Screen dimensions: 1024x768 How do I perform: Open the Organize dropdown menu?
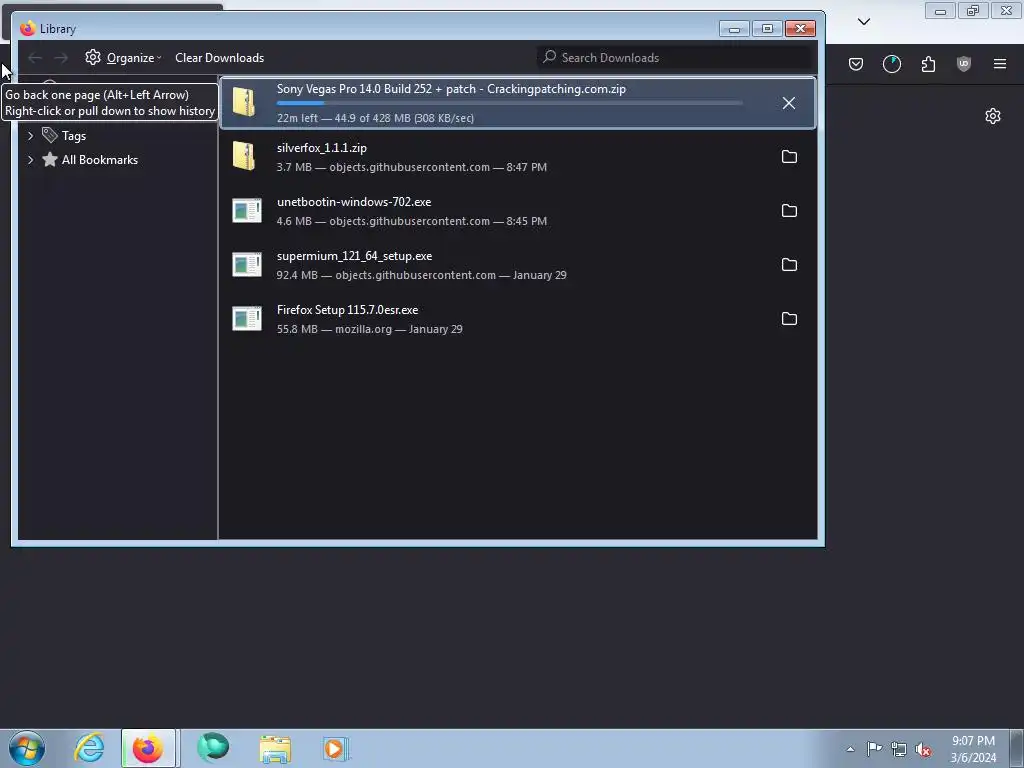(x=123, y=57)
